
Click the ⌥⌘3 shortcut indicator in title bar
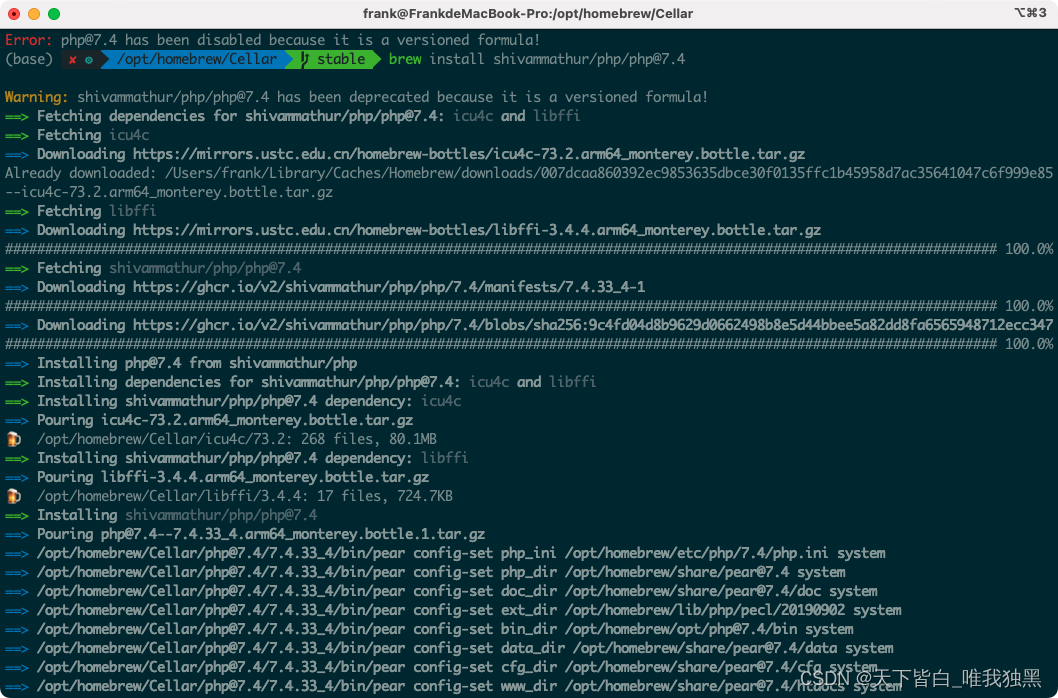[x=1030, y=13]
